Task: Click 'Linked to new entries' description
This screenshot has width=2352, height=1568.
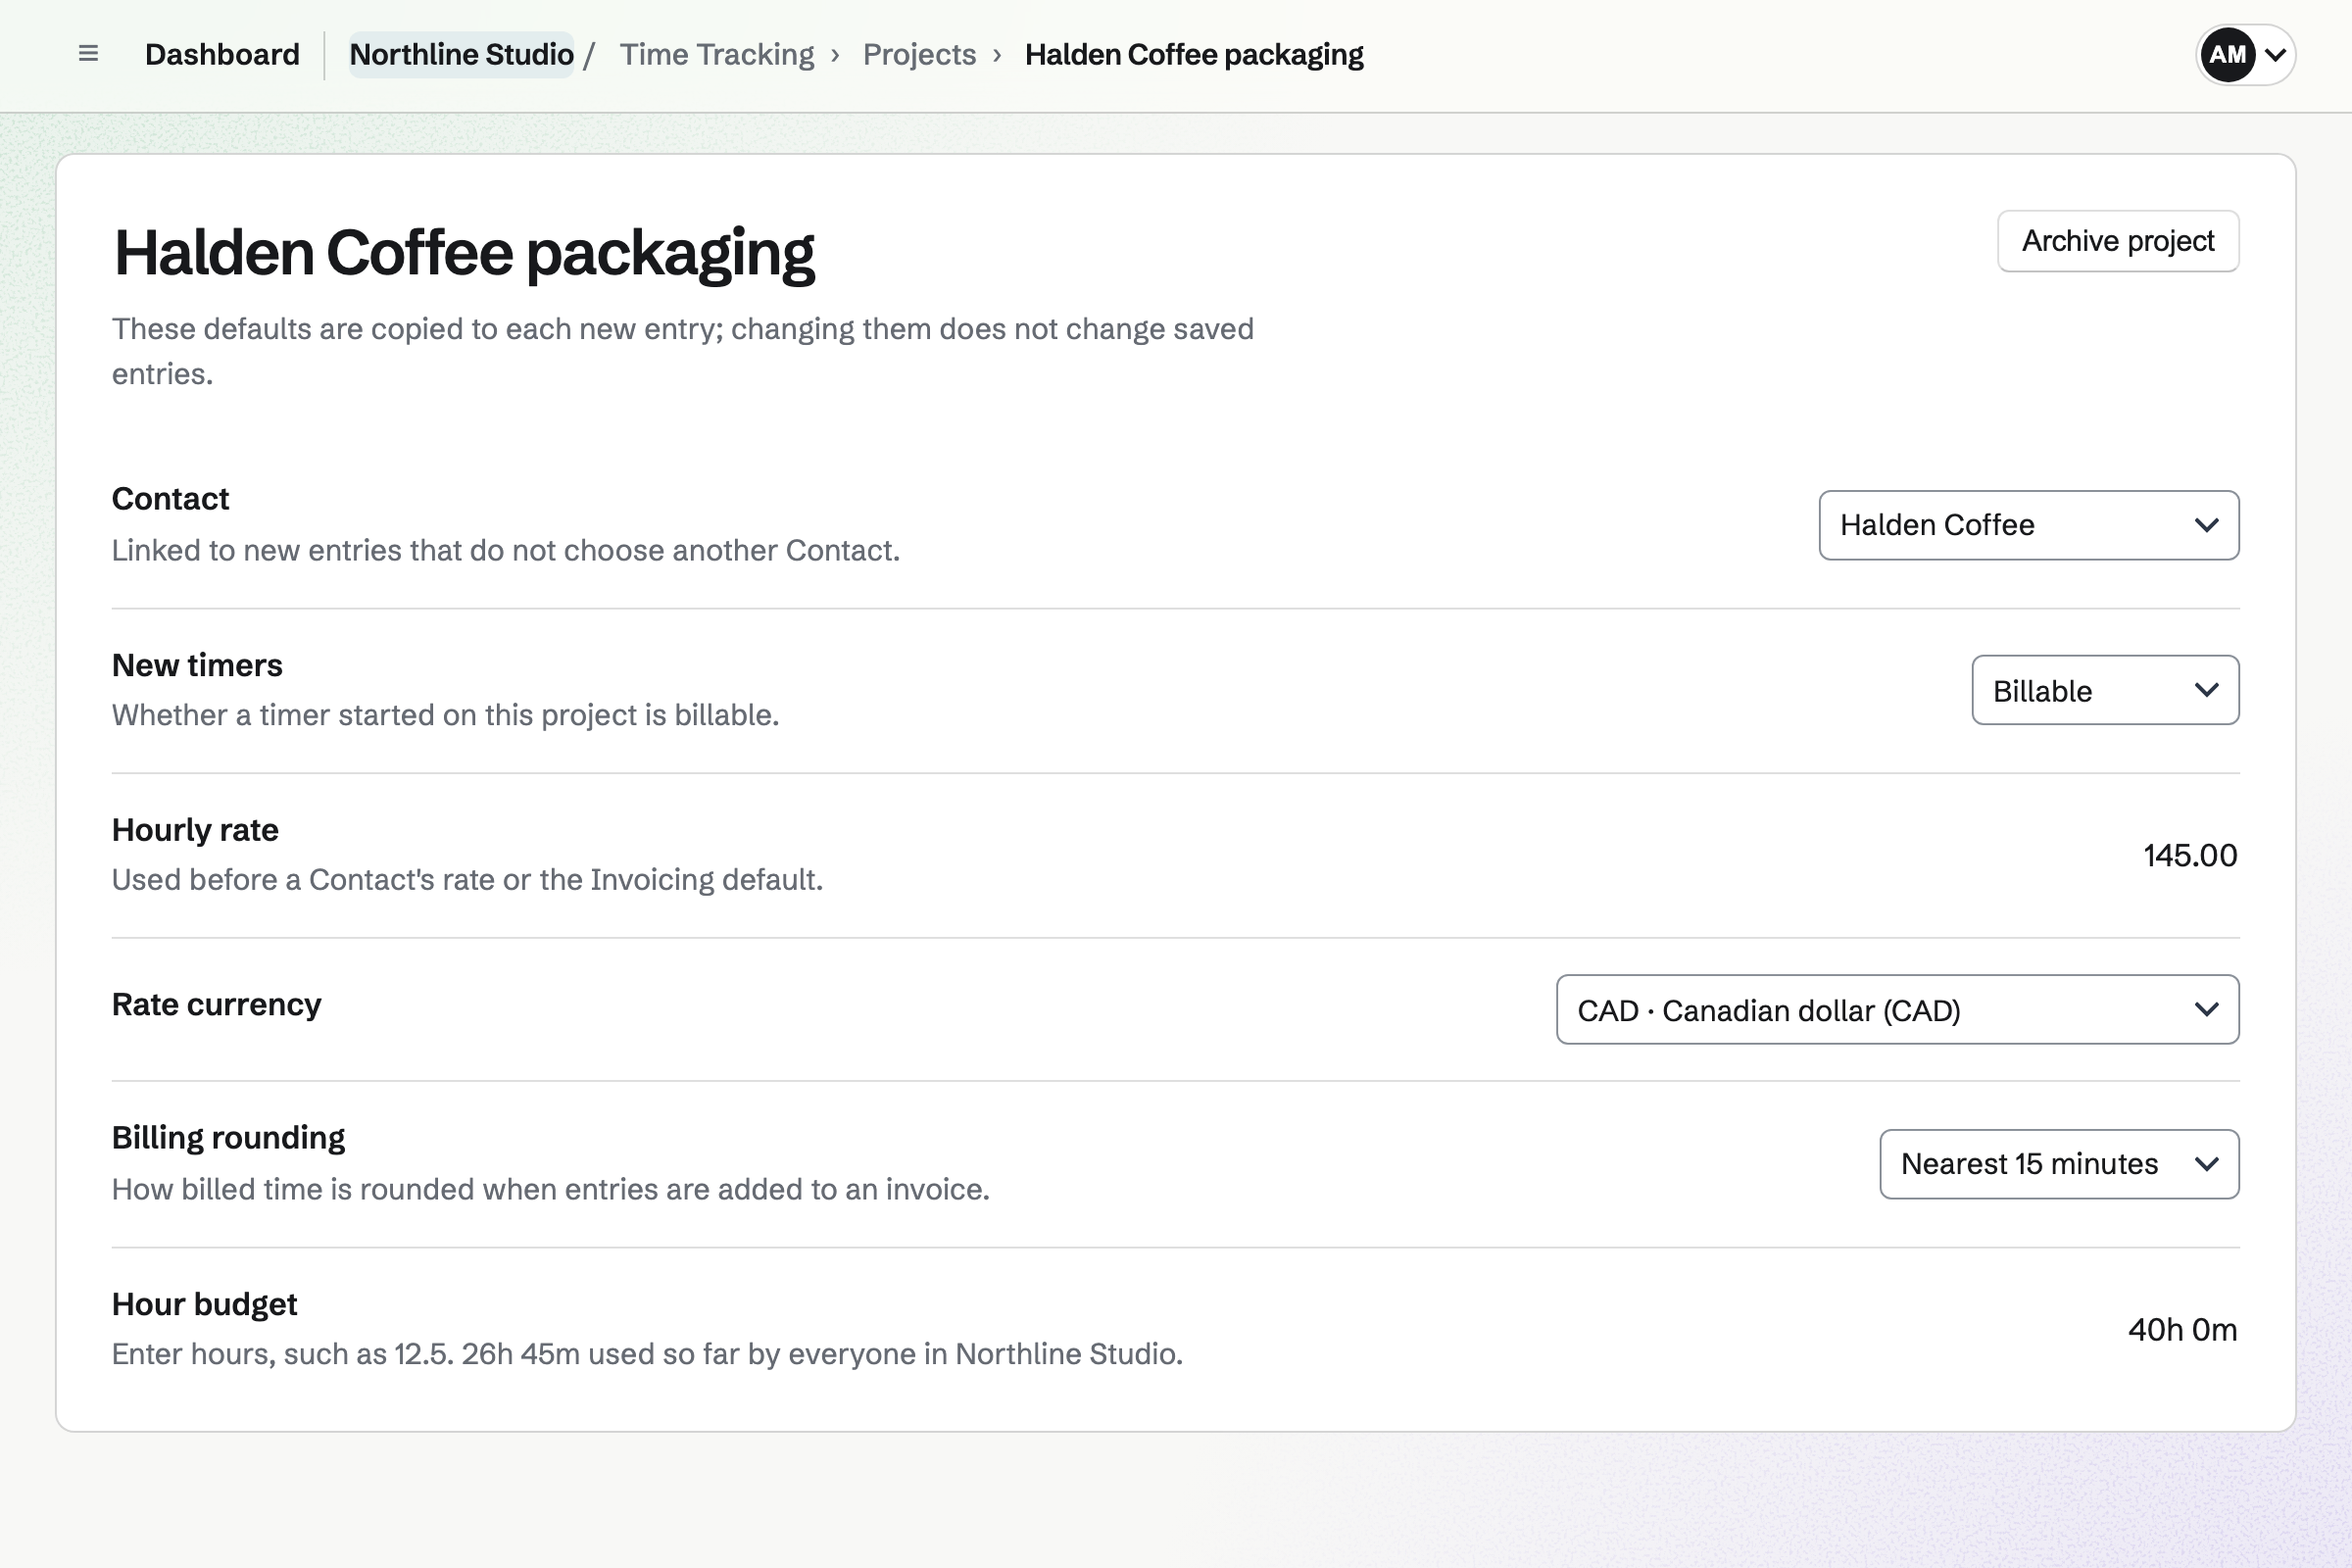Action: coord(505,550)
